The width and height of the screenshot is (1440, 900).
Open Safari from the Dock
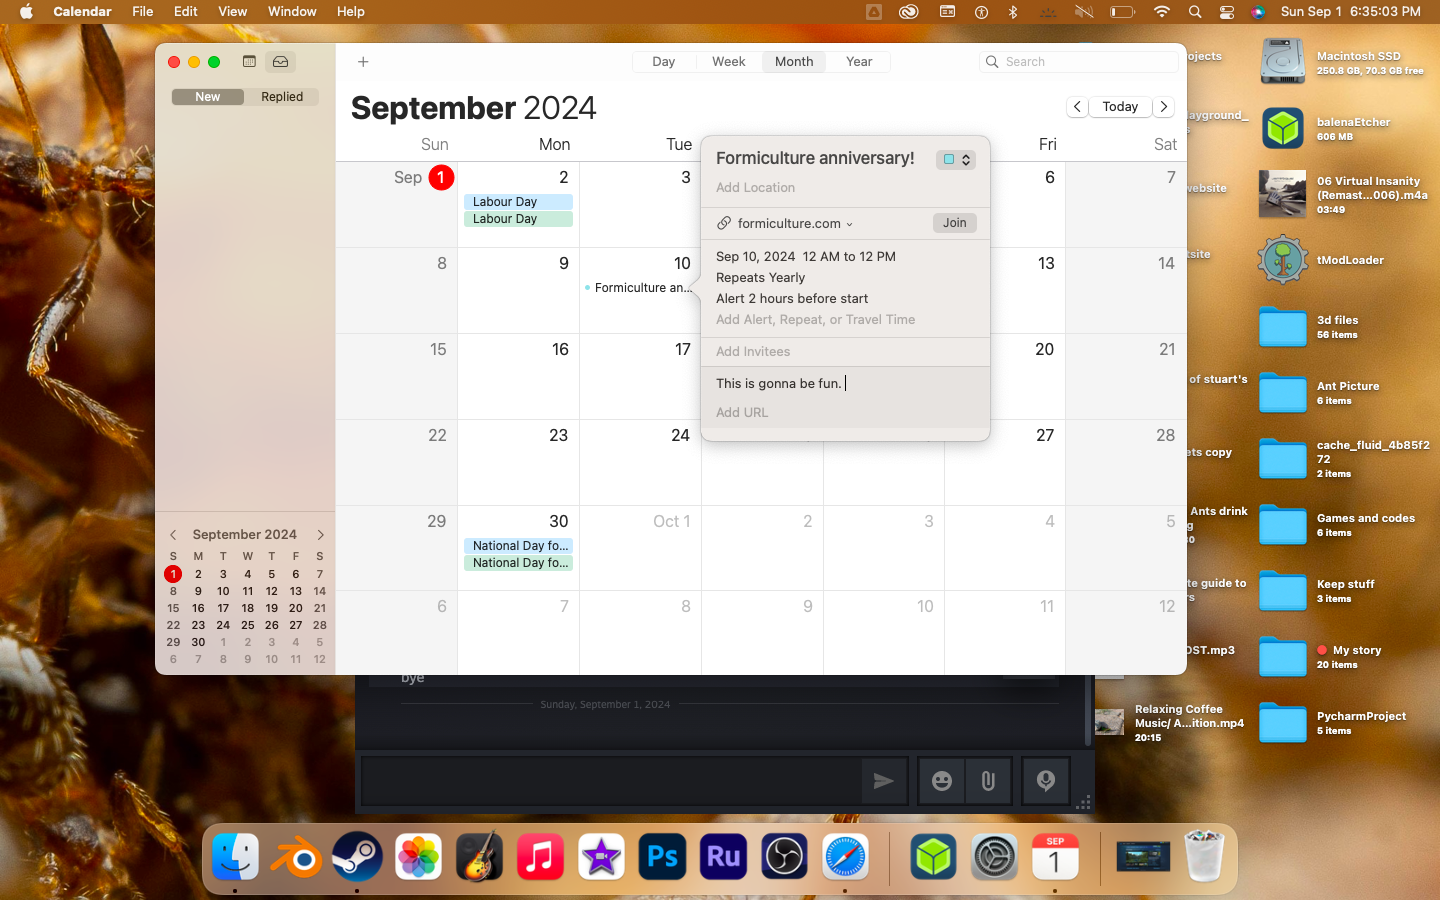(x=845, y=857)
